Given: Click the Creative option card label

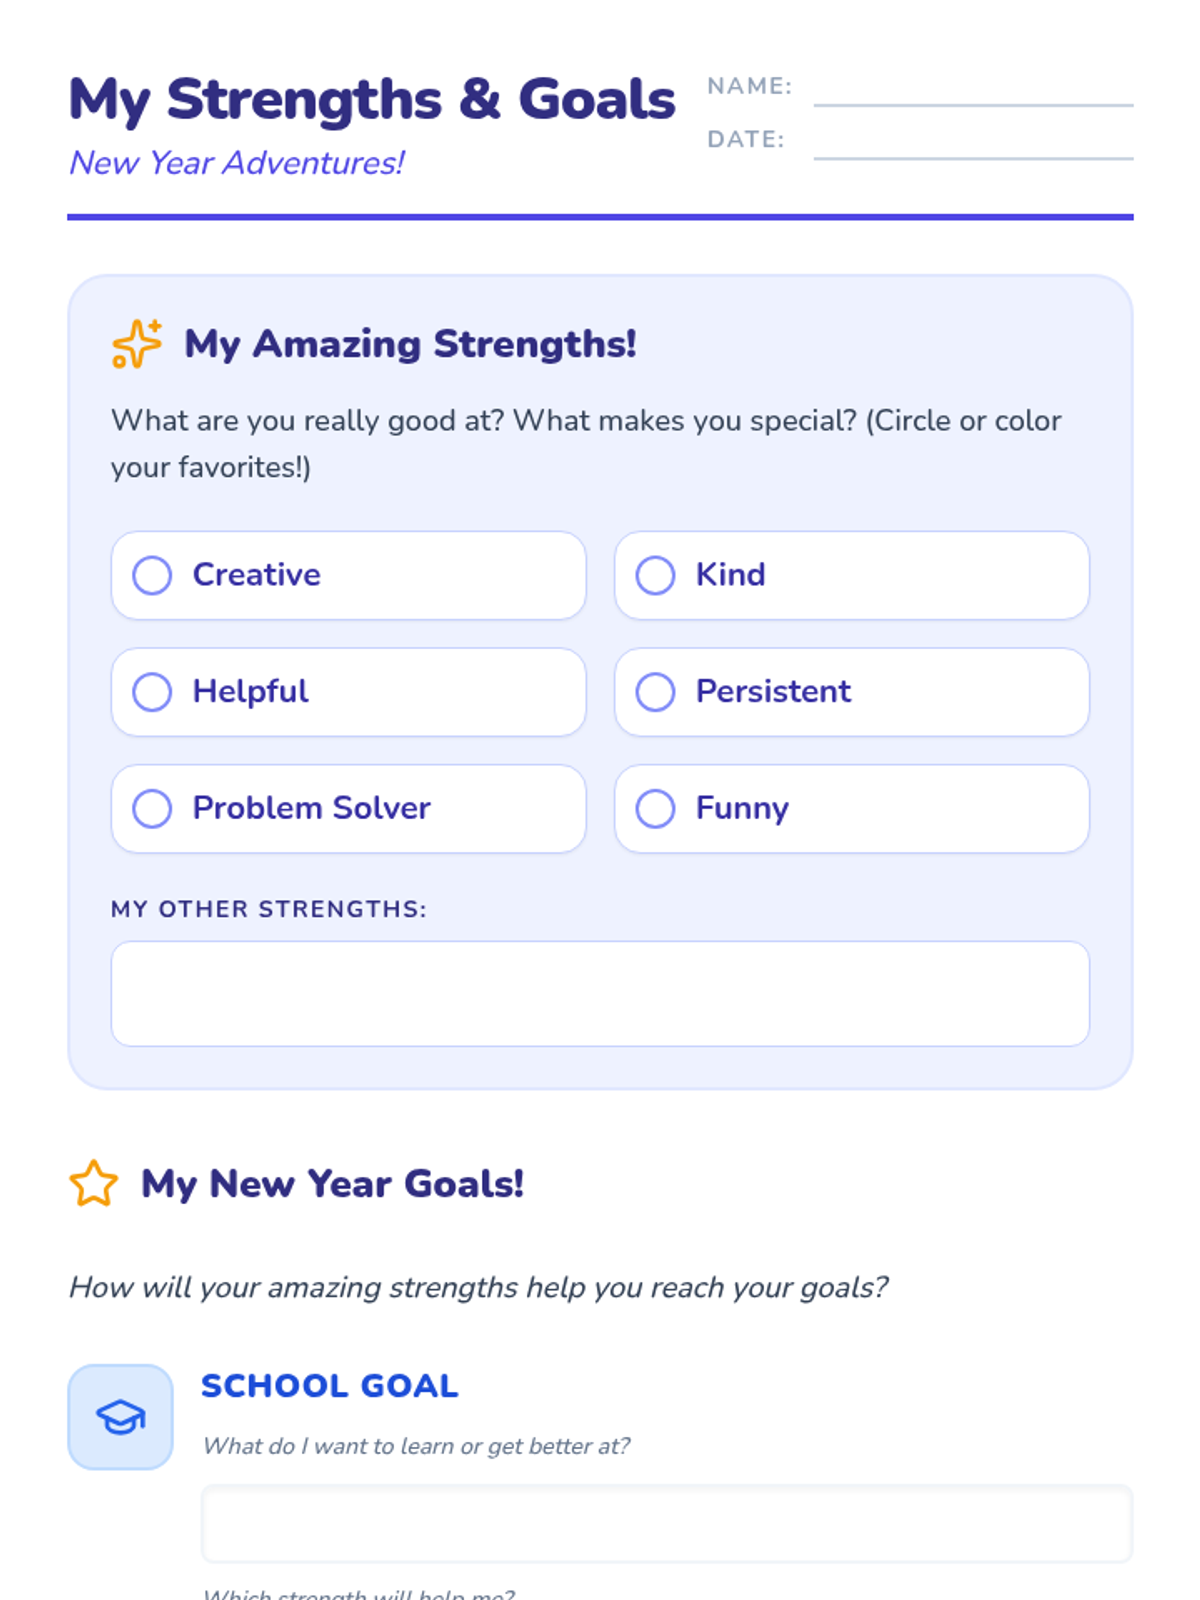Looking at the screenshot, I should [x=257, y=575].
